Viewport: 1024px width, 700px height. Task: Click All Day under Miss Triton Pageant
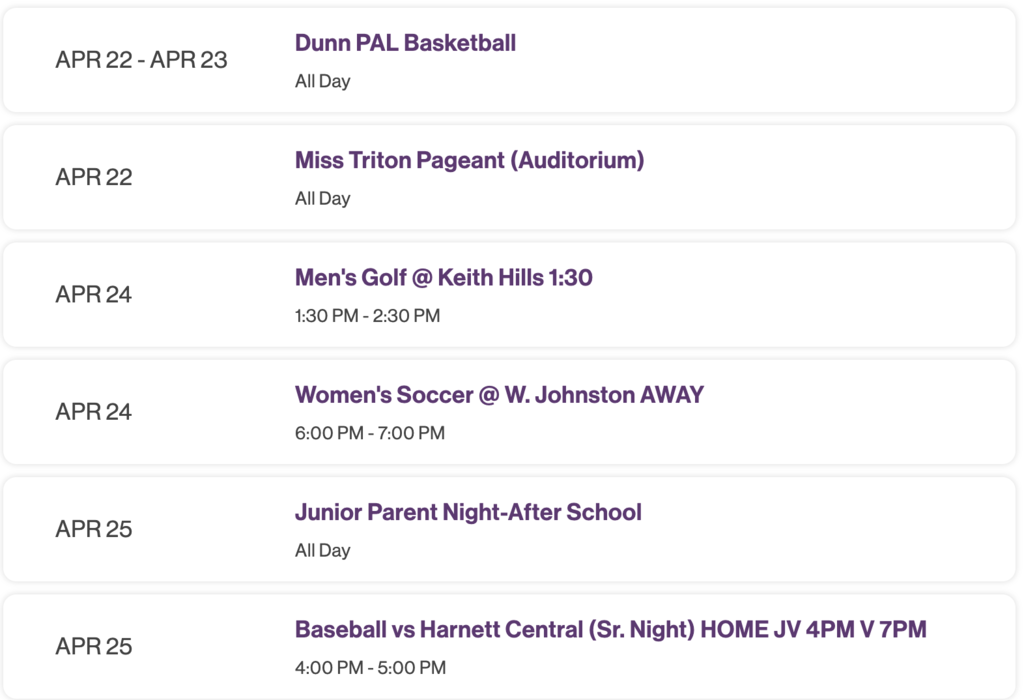(x=322, y=198)
